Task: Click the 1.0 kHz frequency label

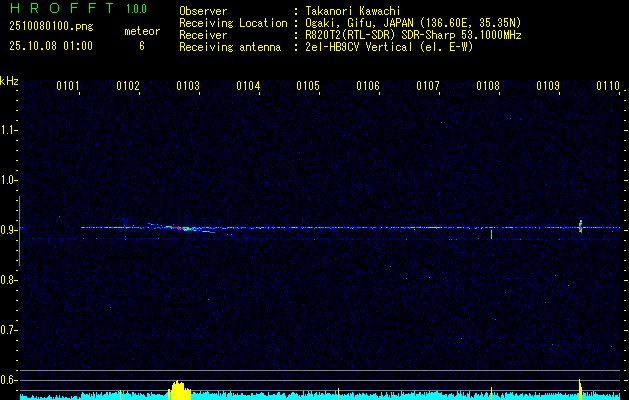Action: tap(8, 180)
